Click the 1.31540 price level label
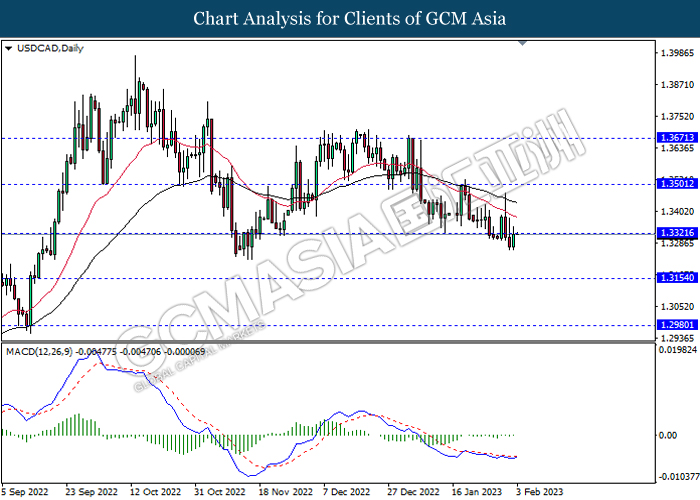Screen dimensions: 700x500 pyautogui.click(x=677, y=278)
